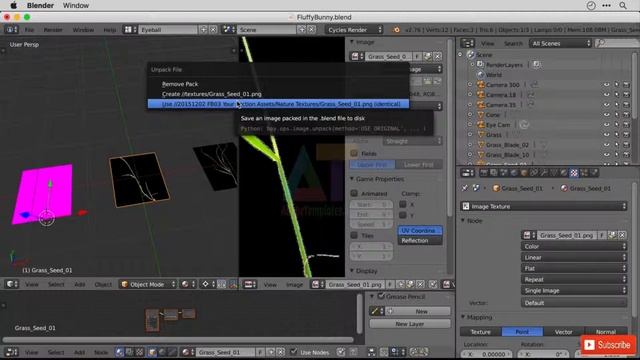Screen dimensions: 640x360
Task: Toggle visibility eye of Cone
Action: (x=607, y=115)
